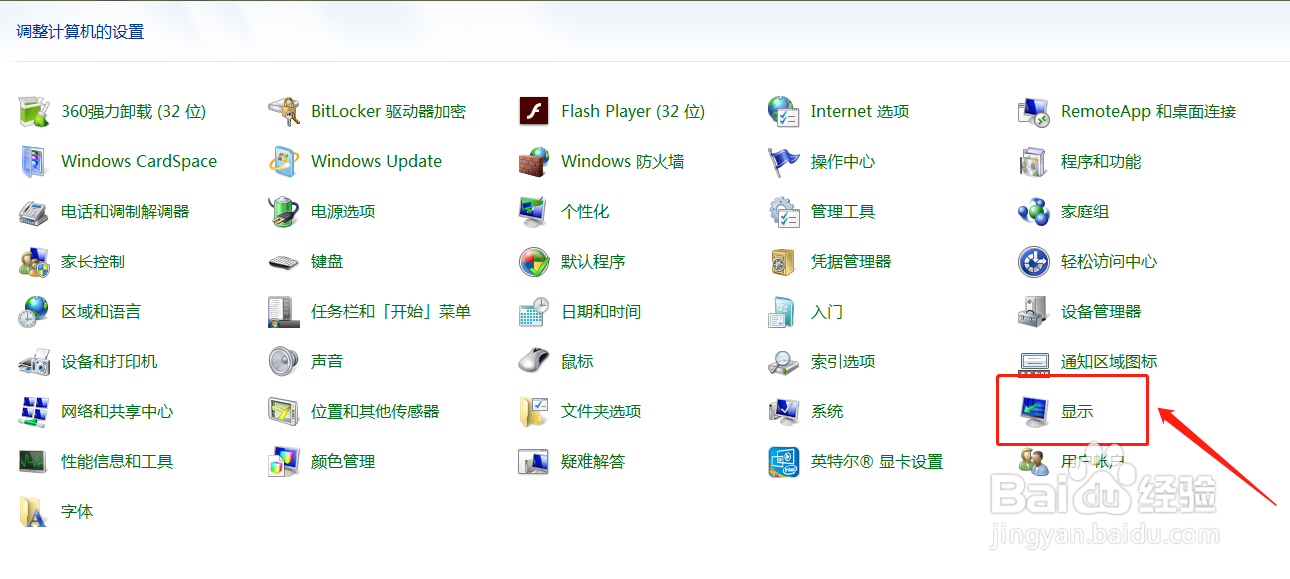Click the 默认程序 icon
Screen dimensions: 1290x579
pos(534,262)
